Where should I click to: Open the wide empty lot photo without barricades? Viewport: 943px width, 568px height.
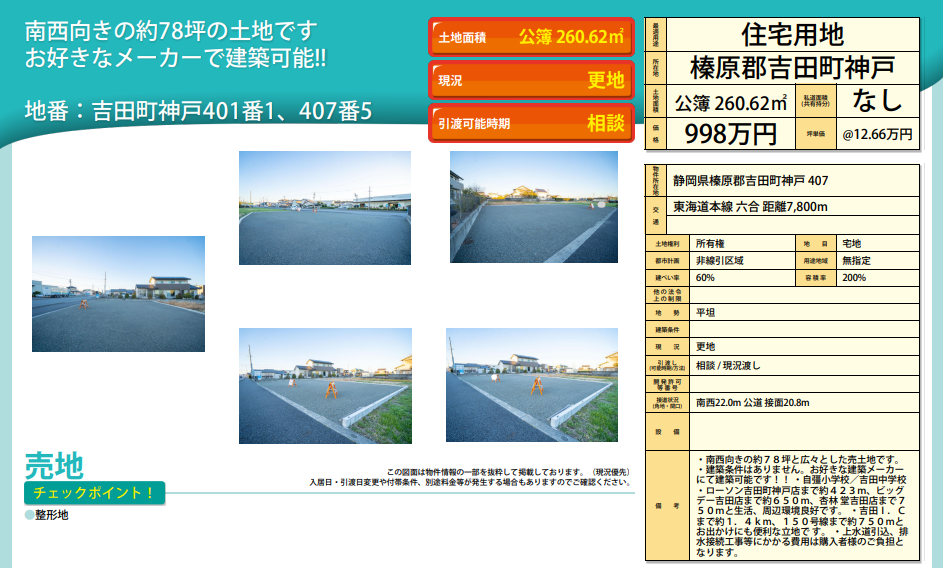point(324,207)
